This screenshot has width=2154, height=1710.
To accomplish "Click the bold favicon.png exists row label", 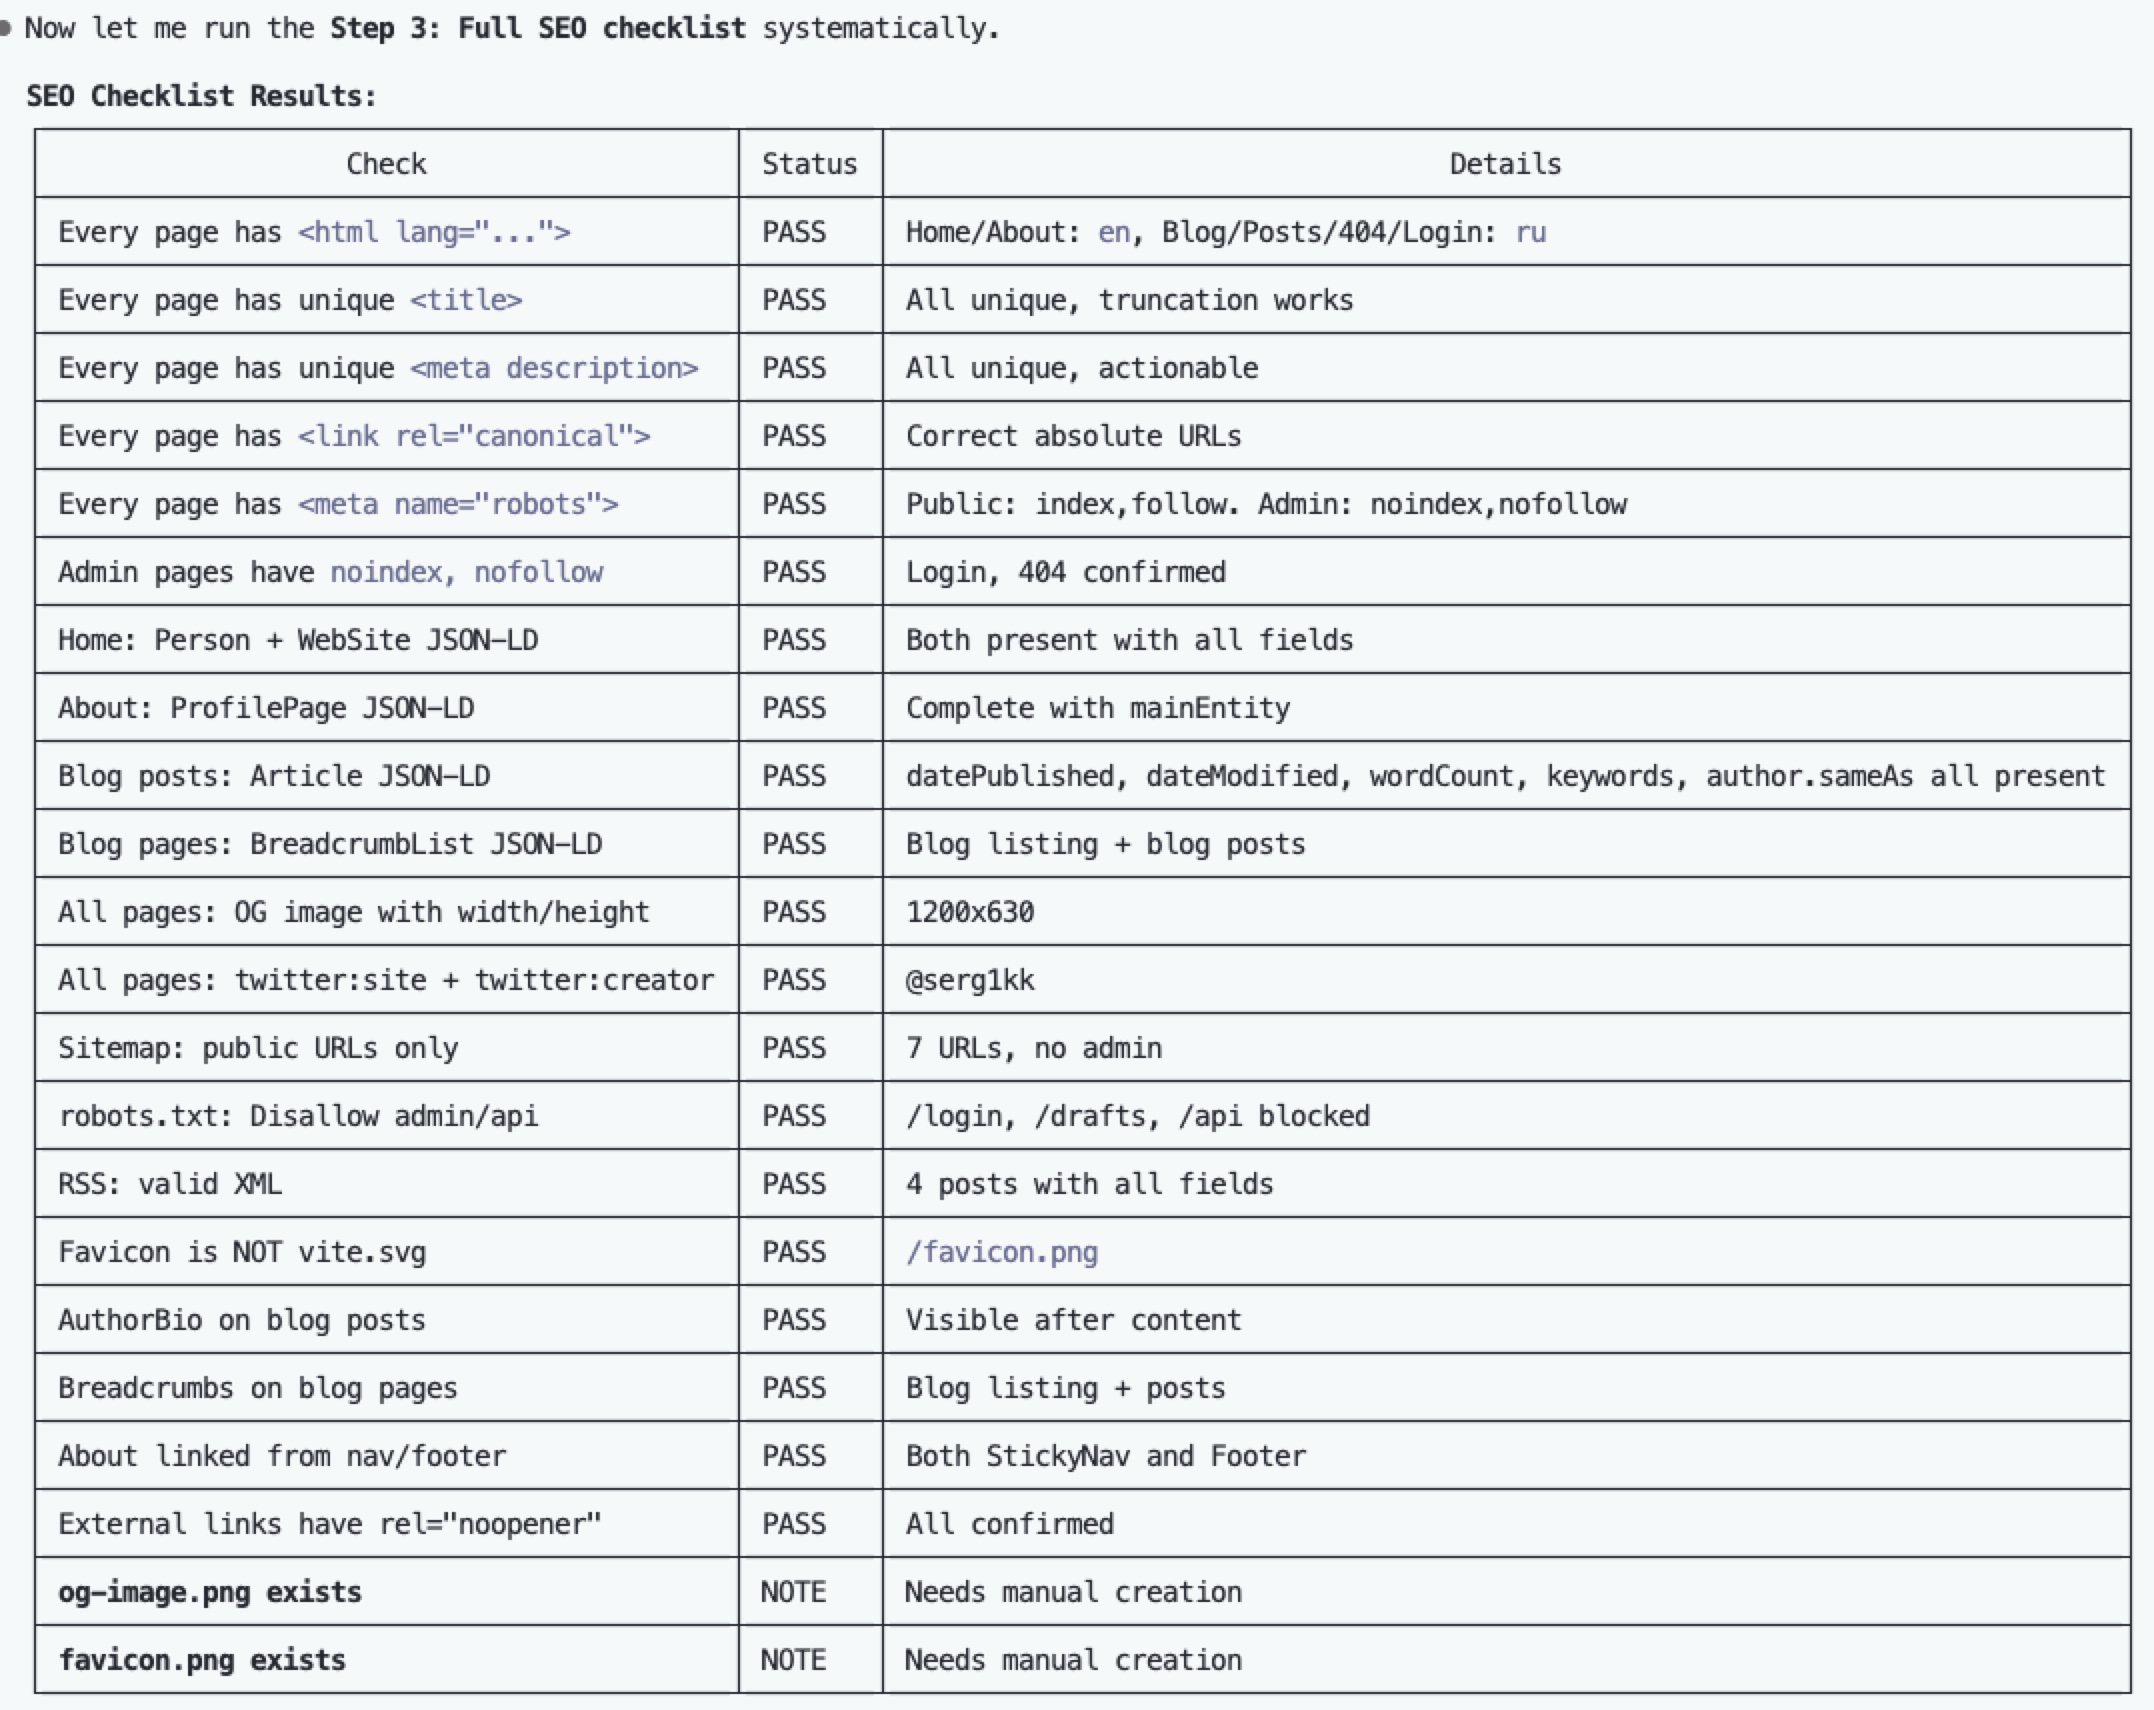I will click(x=202, y=1659).
